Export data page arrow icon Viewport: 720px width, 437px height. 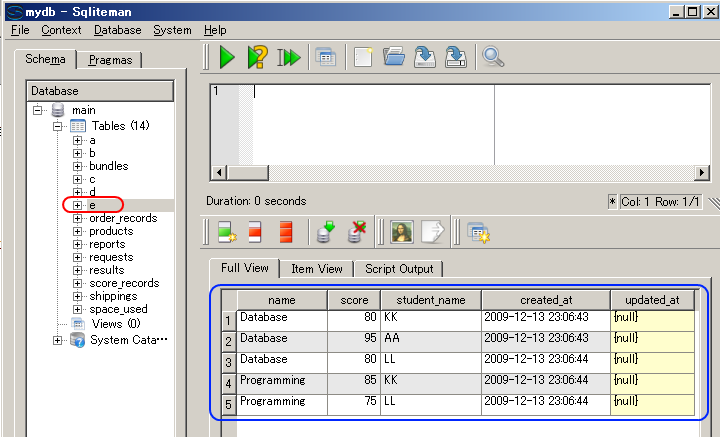pos(433,231)
